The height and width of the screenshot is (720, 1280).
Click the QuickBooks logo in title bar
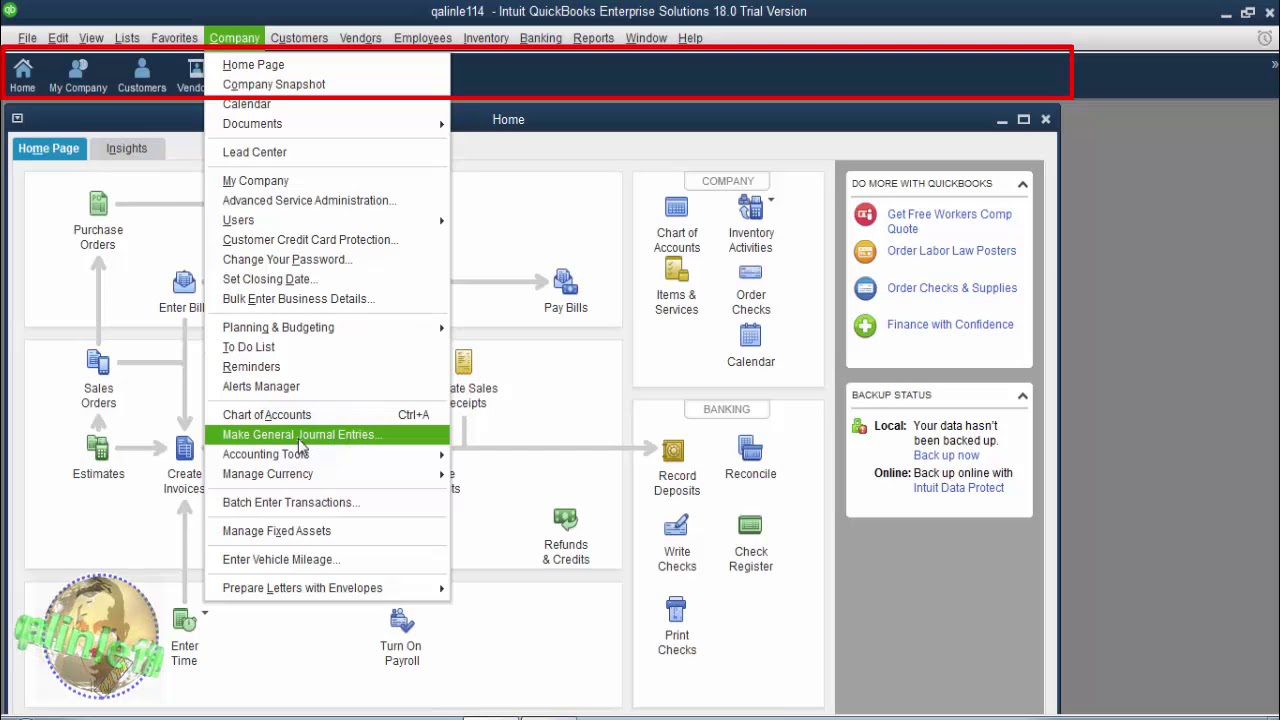(x=11, y=11)
